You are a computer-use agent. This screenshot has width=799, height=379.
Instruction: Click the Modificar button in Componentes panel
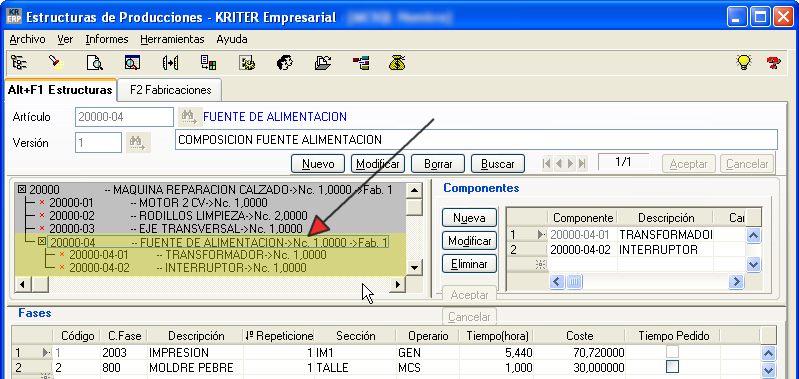pos(469,241)
